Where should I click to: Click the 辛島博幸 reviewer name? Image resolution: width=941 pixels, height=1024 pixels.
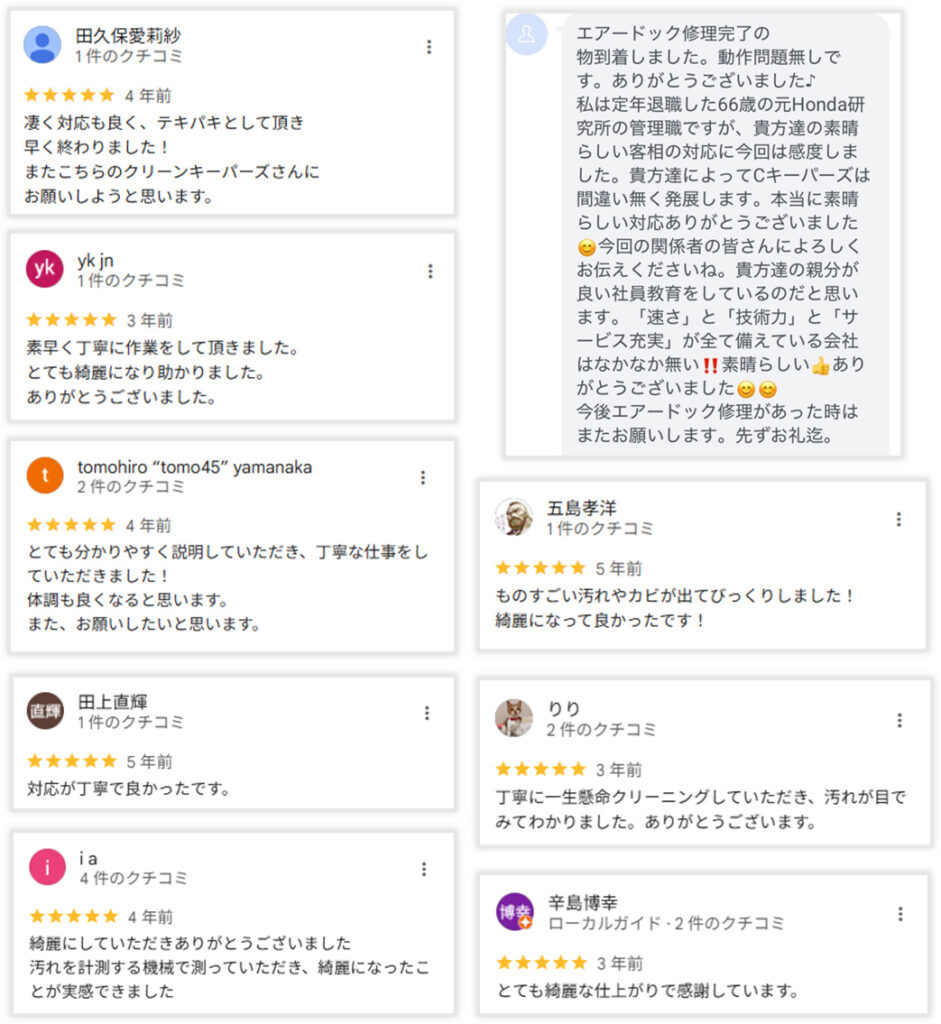point(583,902)
